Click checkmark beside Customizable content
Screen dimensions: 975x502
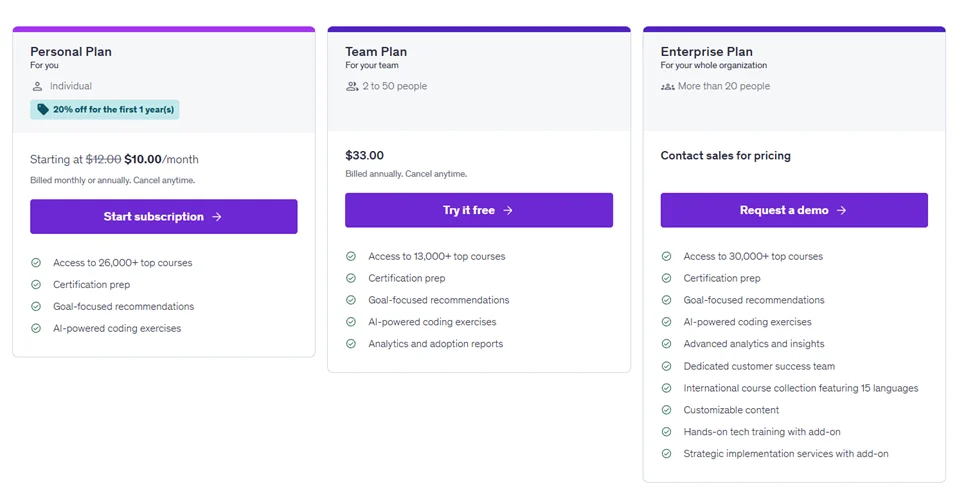(x=666, y=410)
